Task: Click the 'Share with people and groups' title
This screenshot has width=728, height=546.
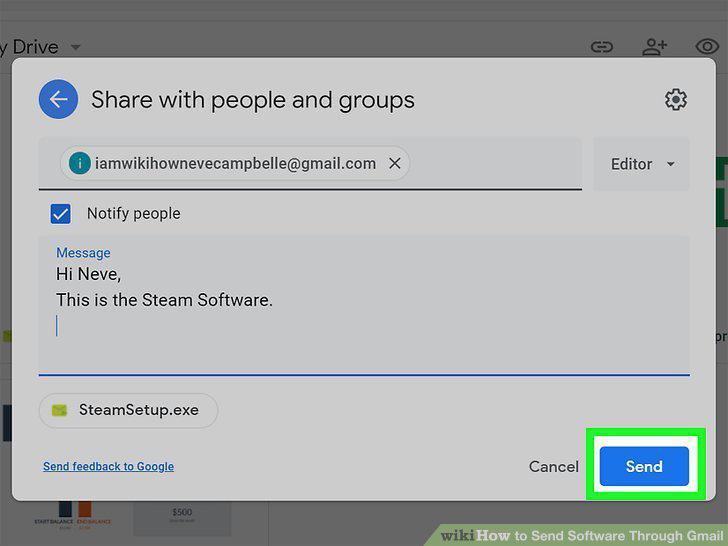Action: (x=253, y=100)
